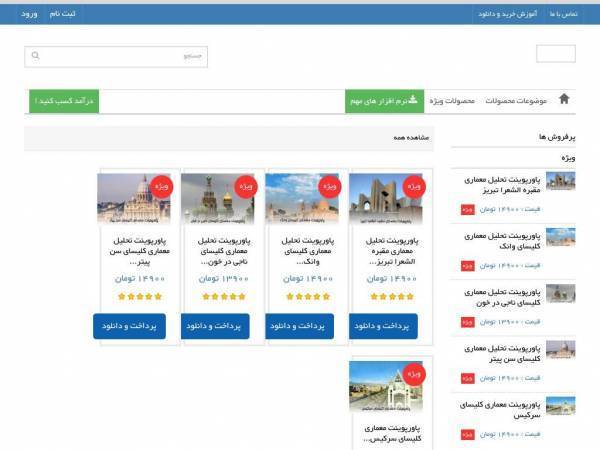Click the star rating on the سن پیتر card
Viewport: 600px width, 450px height.
coord(140,297)
